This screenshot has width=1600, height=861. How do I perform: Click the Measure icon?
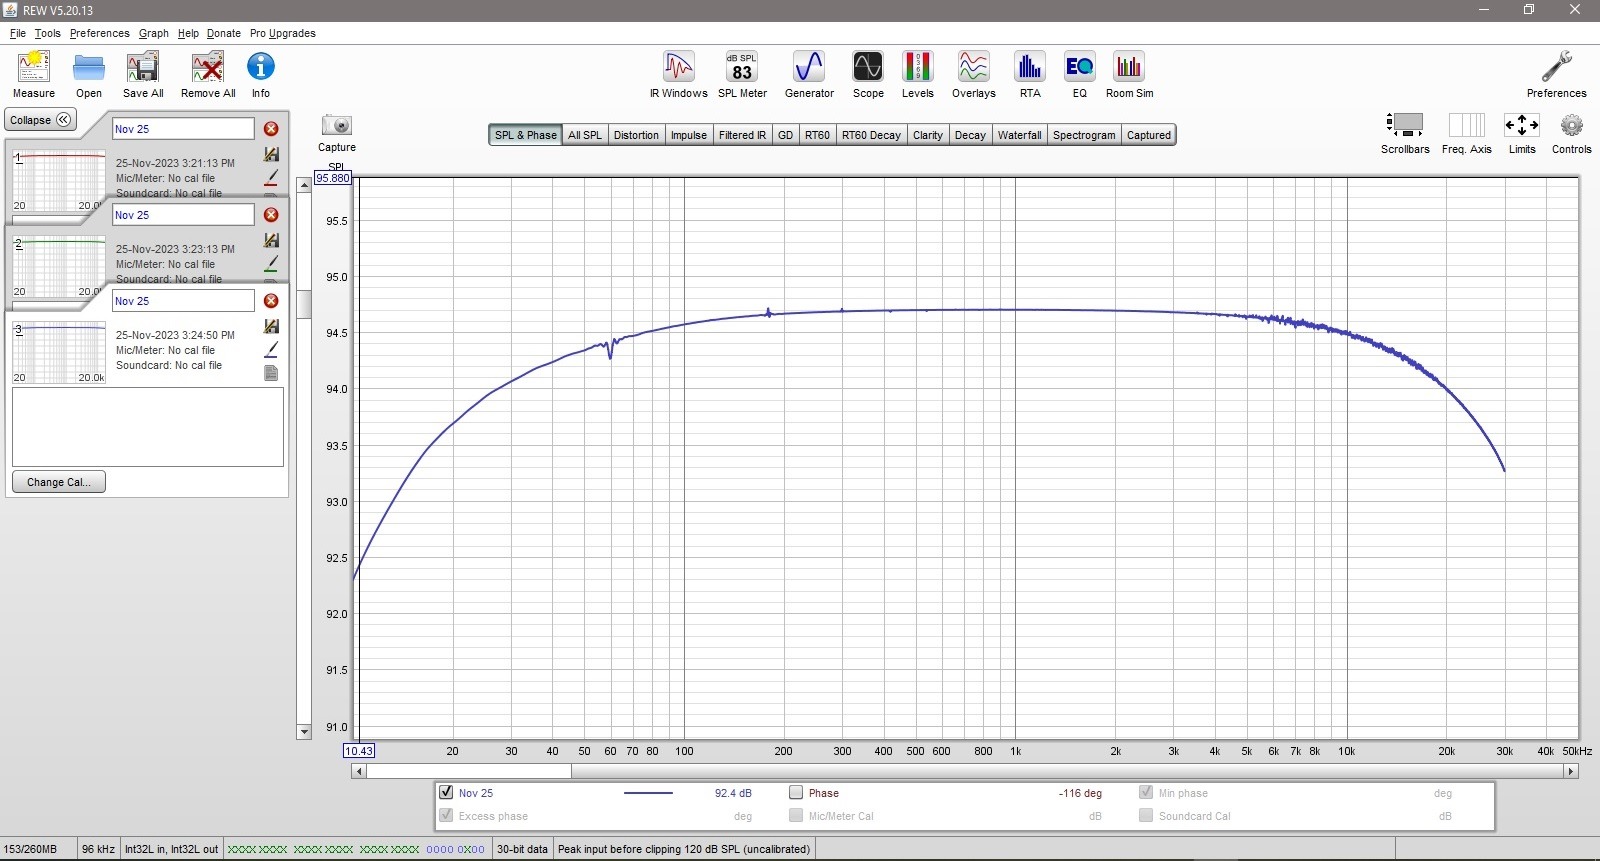click(x=34, y=68)
